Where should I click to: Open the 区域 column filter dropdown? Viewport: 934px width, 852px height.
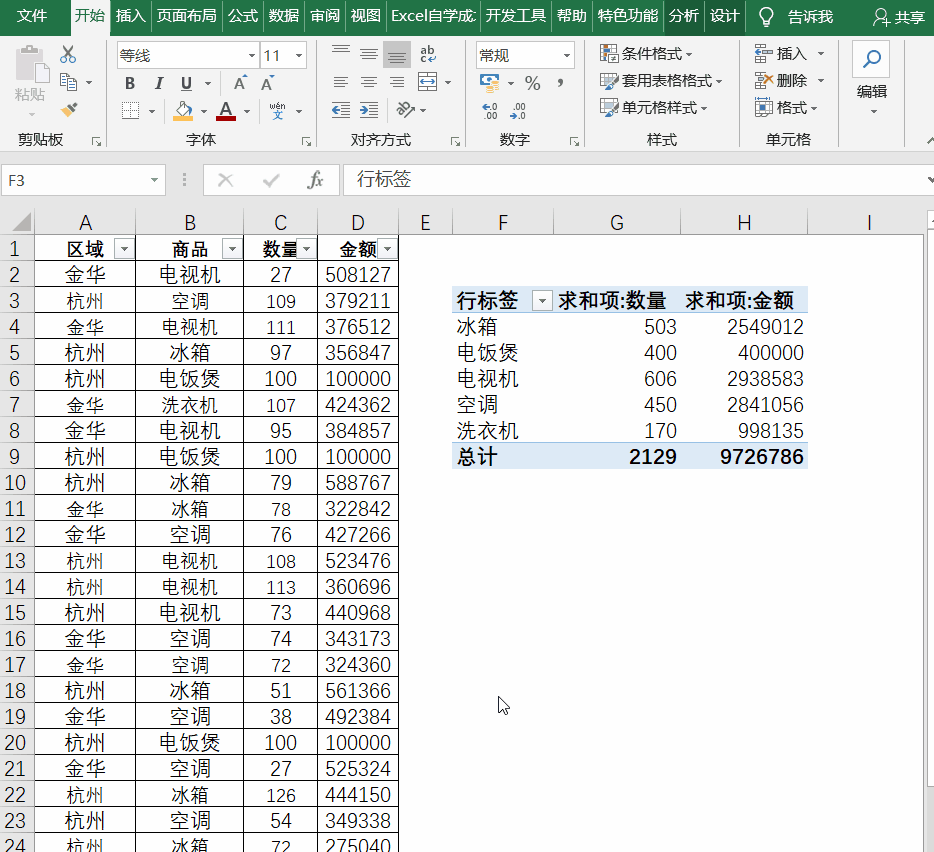tap(124, 247)
